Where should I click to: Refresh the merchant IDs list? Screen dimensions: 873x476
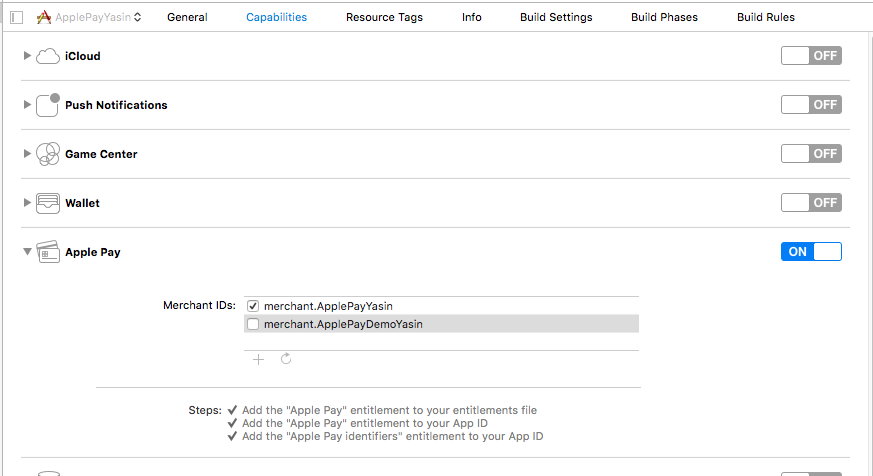(x=286, y=359)
